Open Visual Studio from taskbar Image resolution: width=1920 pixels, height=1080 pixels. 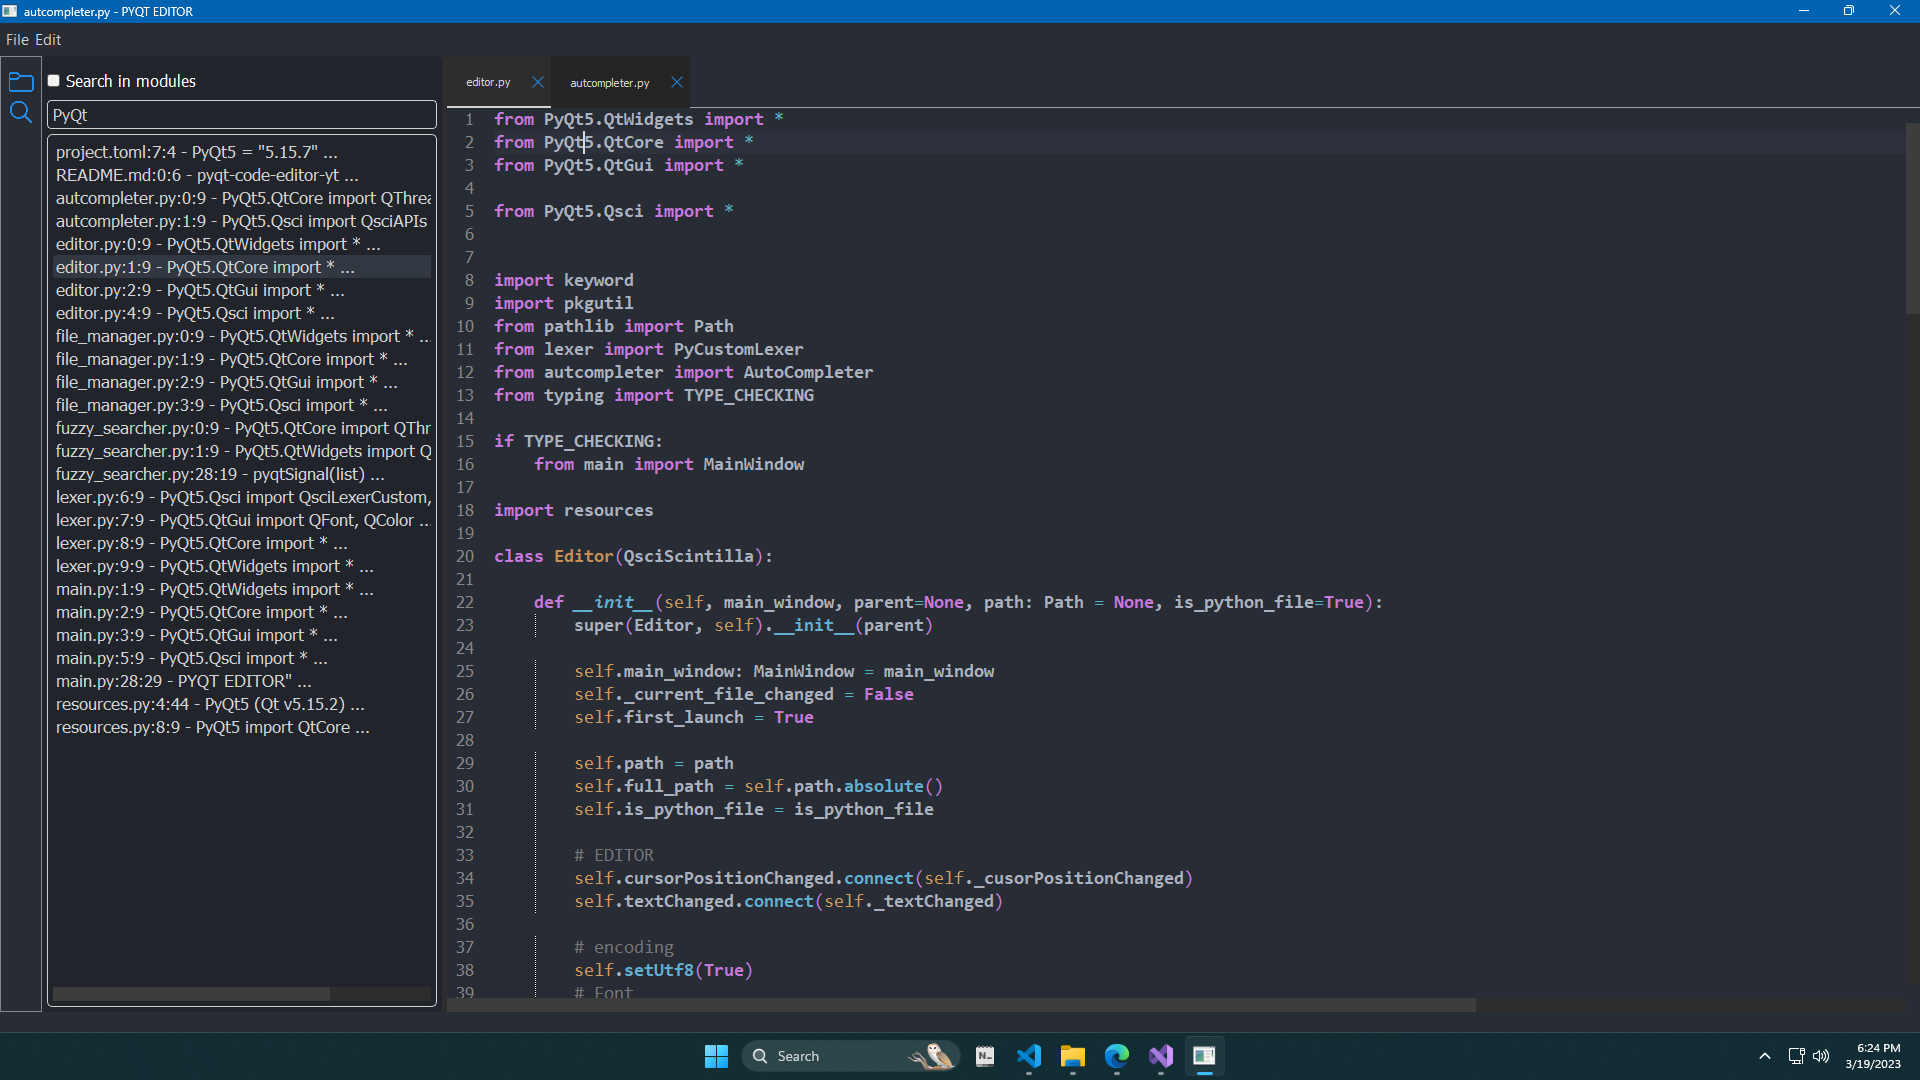[x=1161, y=1056]
